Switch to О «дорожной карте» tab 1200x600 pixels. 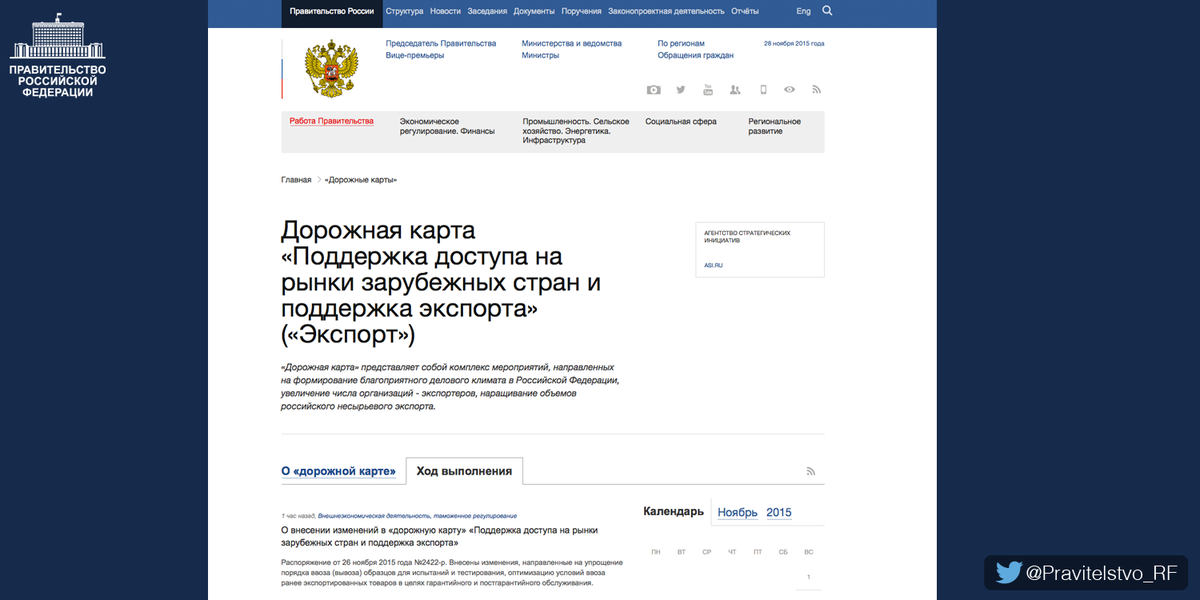[x=339, y=471]
